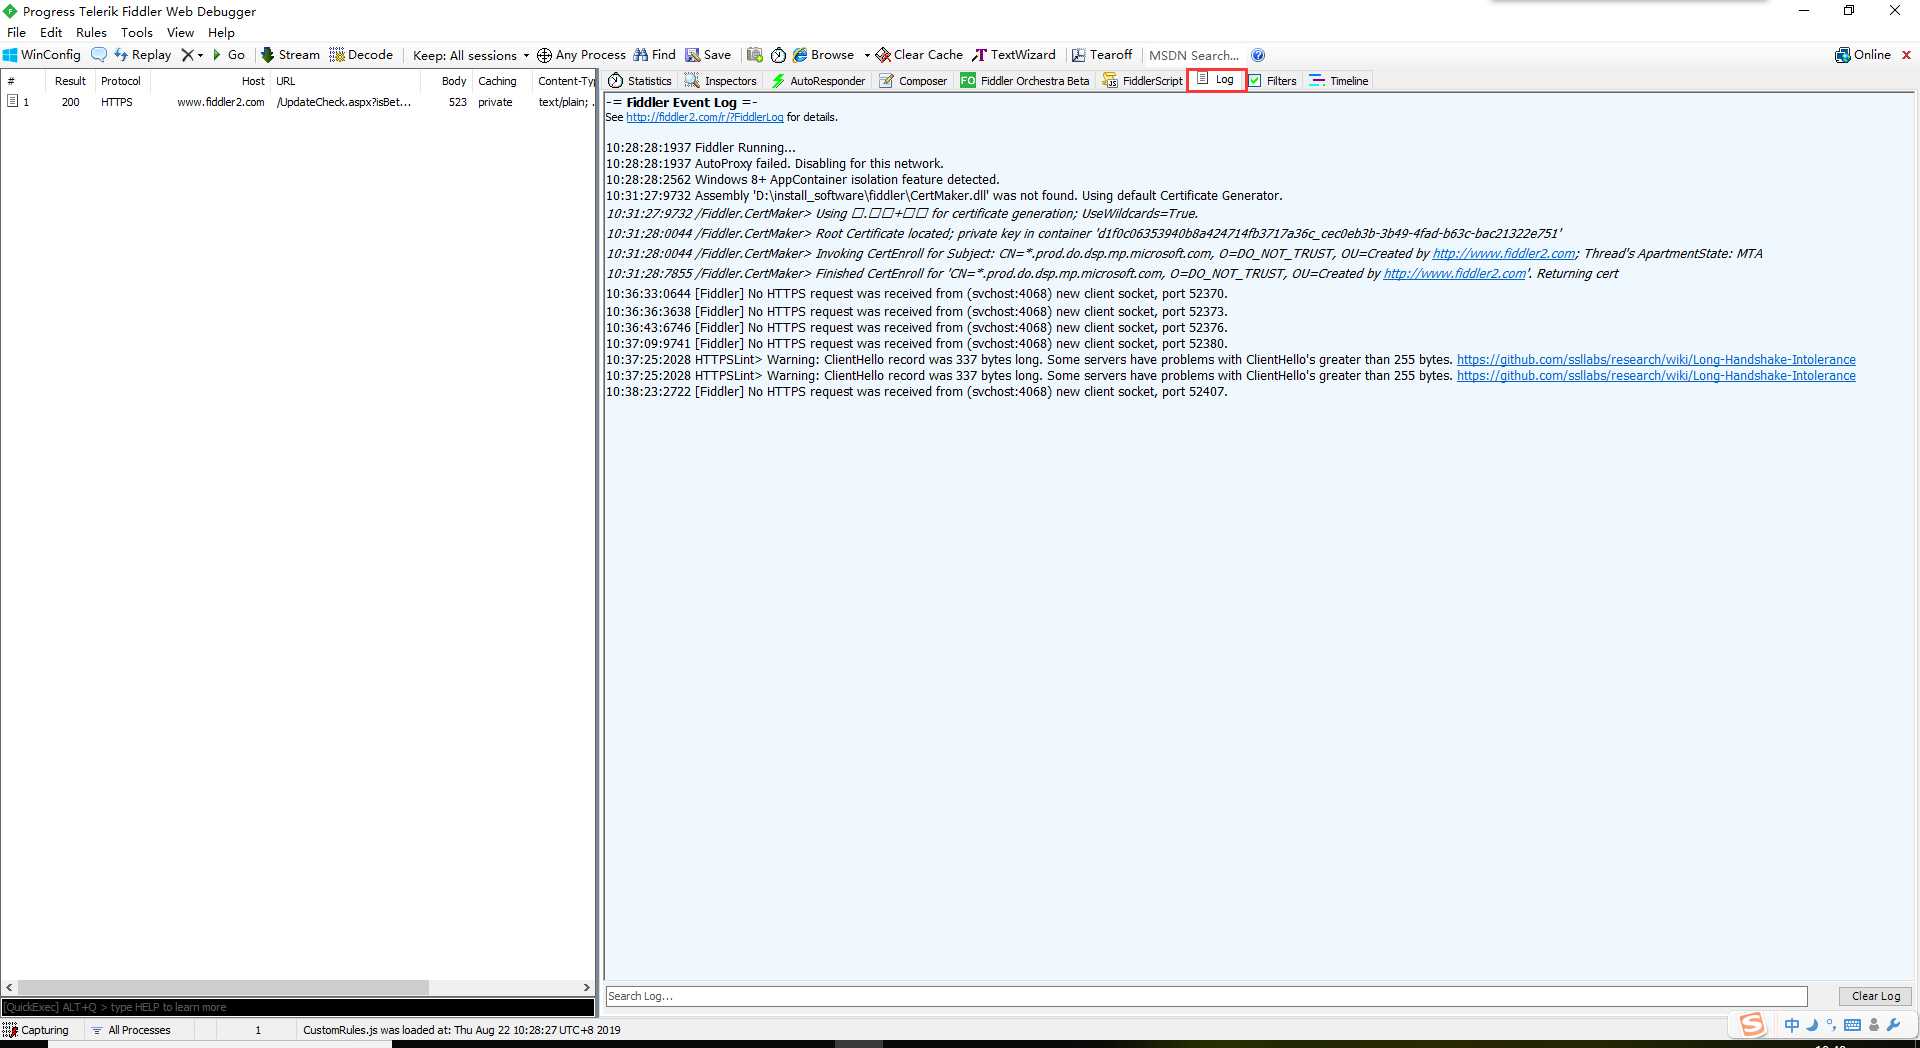Sort sessions by the Protocol column header
Image resolution: width=1920 pixels, height=1048 pixels.
pyautogui.click(x=120, y=81)
